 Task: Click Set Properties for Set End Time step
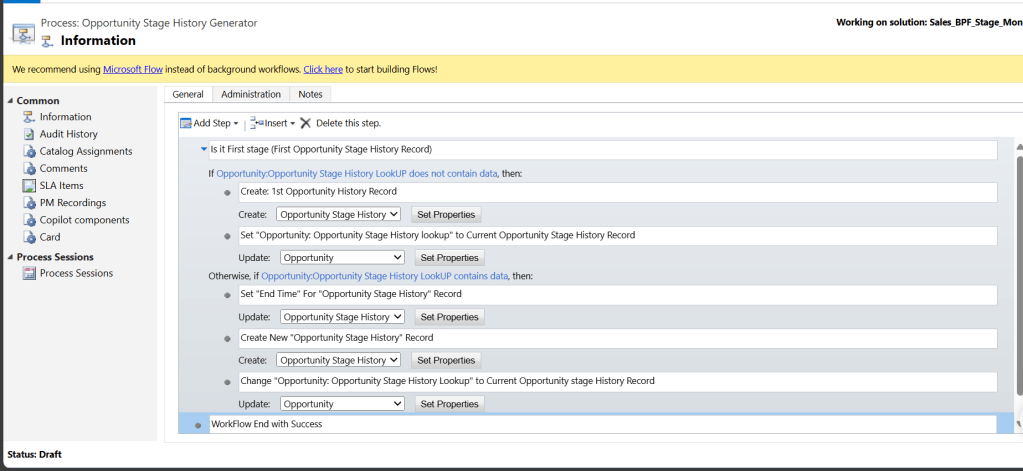click(x=450, y=317)
